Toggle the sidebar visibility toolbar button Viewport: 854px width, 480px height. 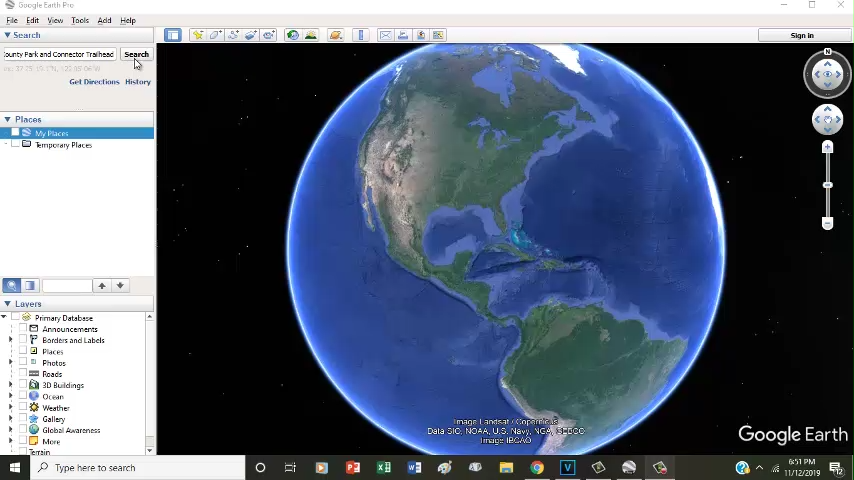173,35
